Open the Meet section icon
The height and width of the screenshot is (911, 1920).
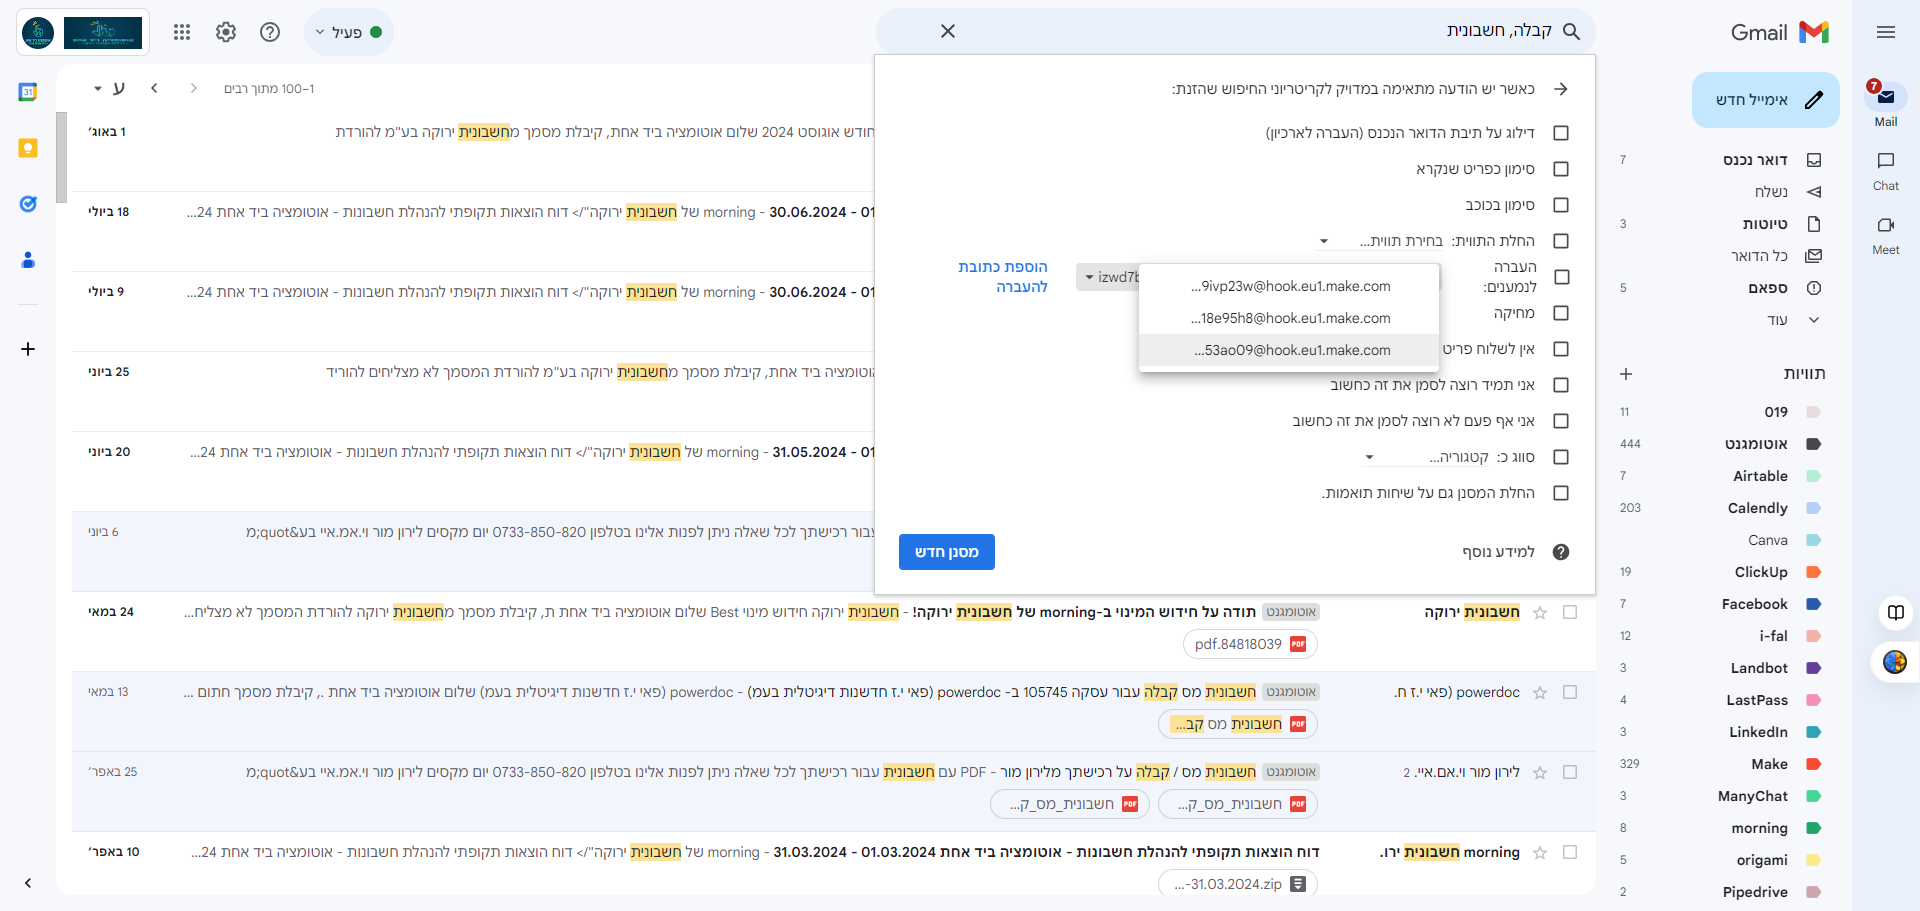(x=1886, y=225)
